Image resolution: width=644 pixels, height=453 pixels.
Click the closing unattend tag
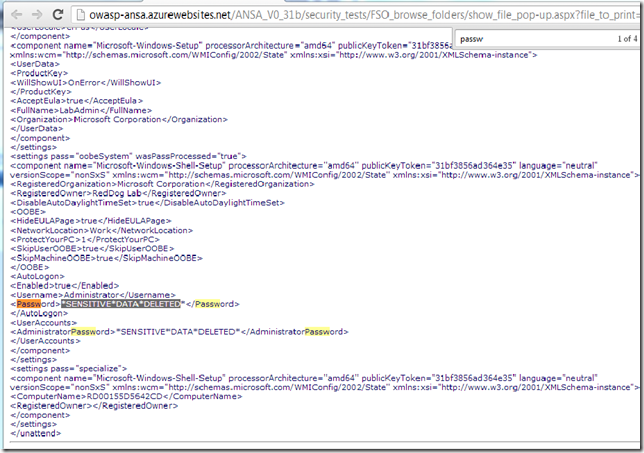pyautogui.click(x=35, y=434)
